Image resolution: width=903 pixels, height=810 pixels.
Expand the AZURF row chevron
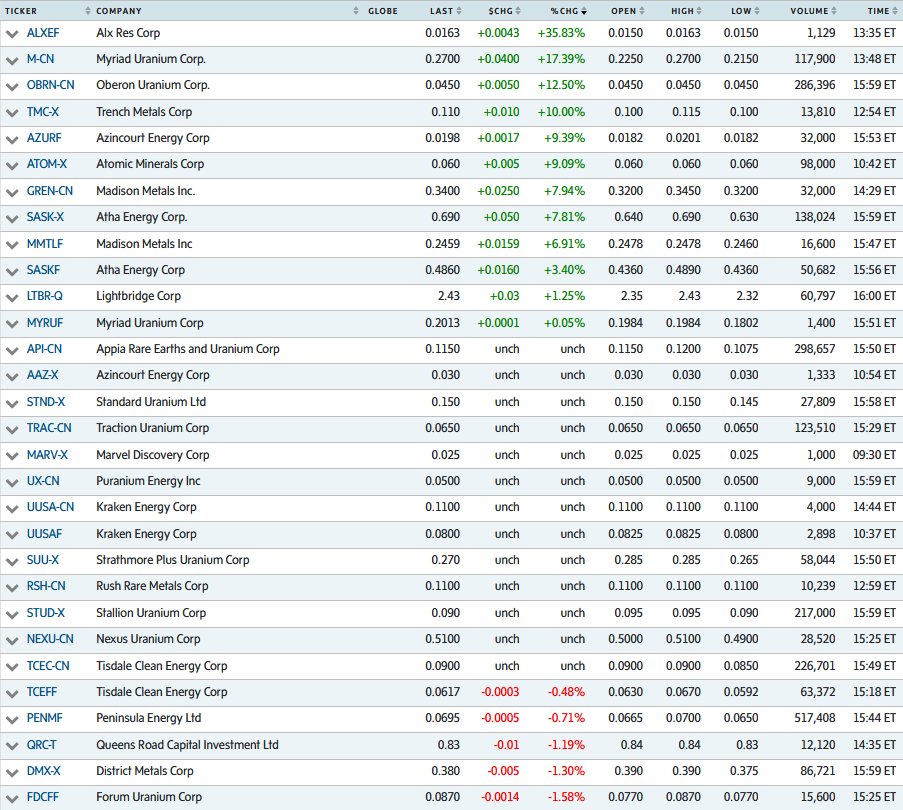pos(12,139)
